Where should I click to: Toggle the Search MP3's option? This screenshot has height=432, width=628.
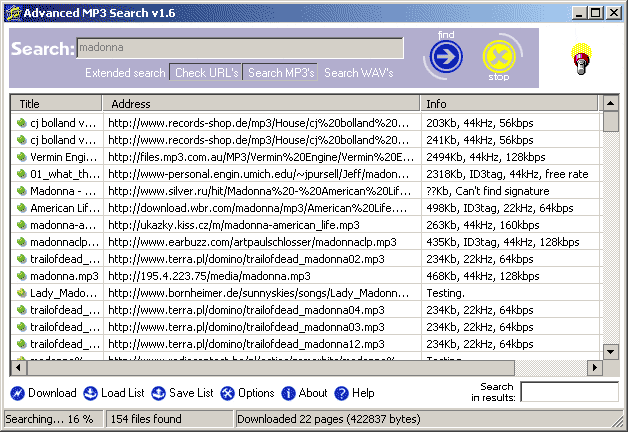click(x=281, y=72)
